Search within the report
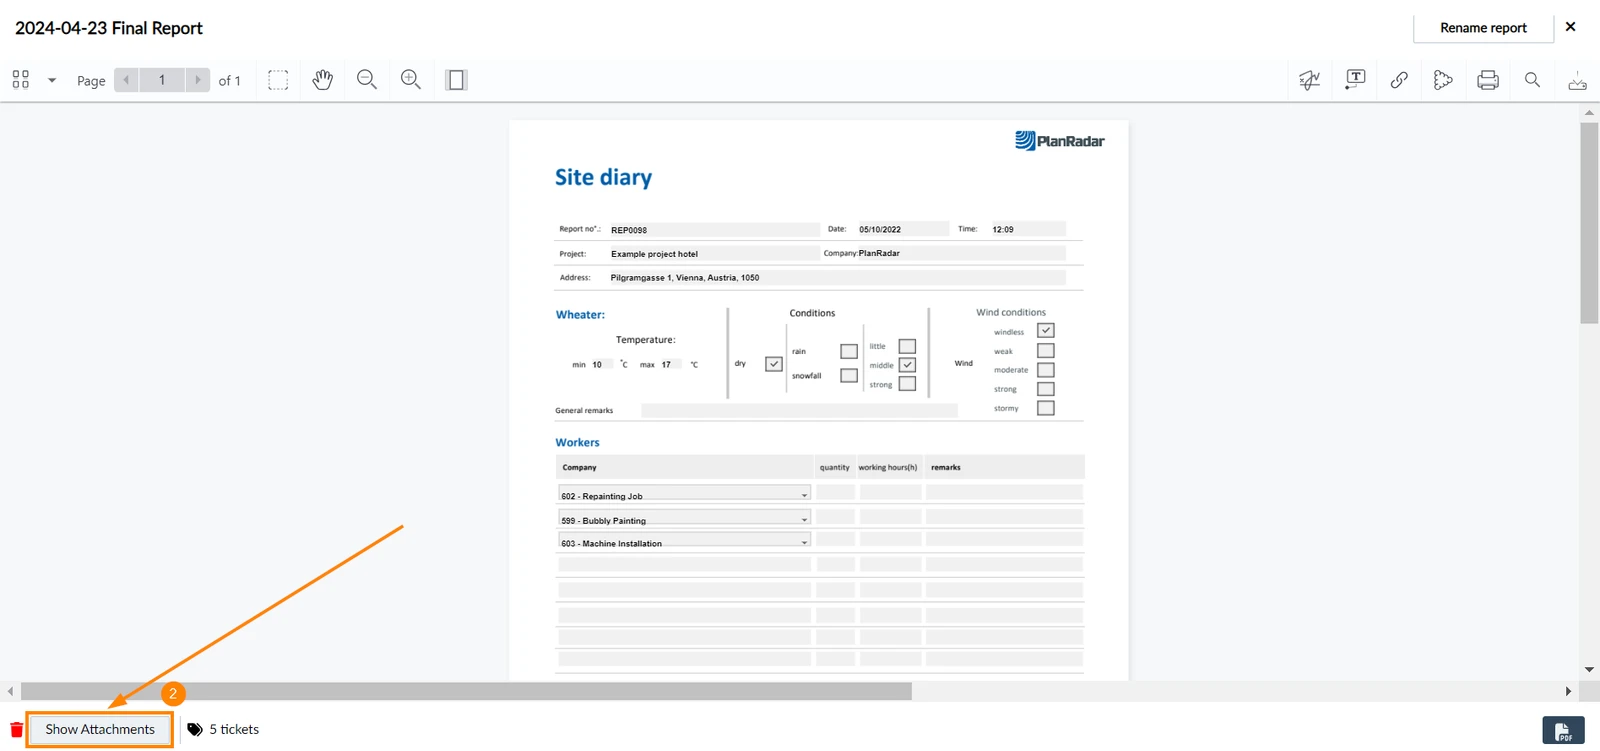The image size is (1600, 751). [1532, 80]
